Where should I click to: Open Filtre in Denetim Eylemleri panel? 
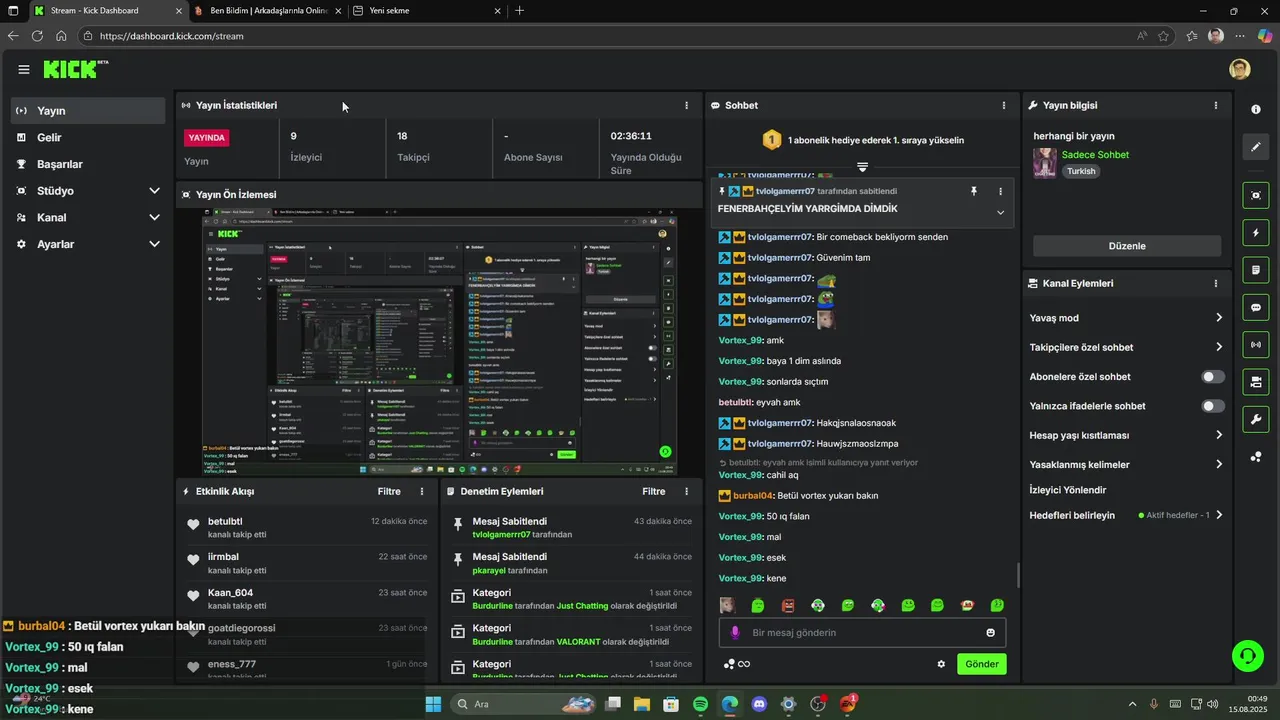(x=654, y=491)
